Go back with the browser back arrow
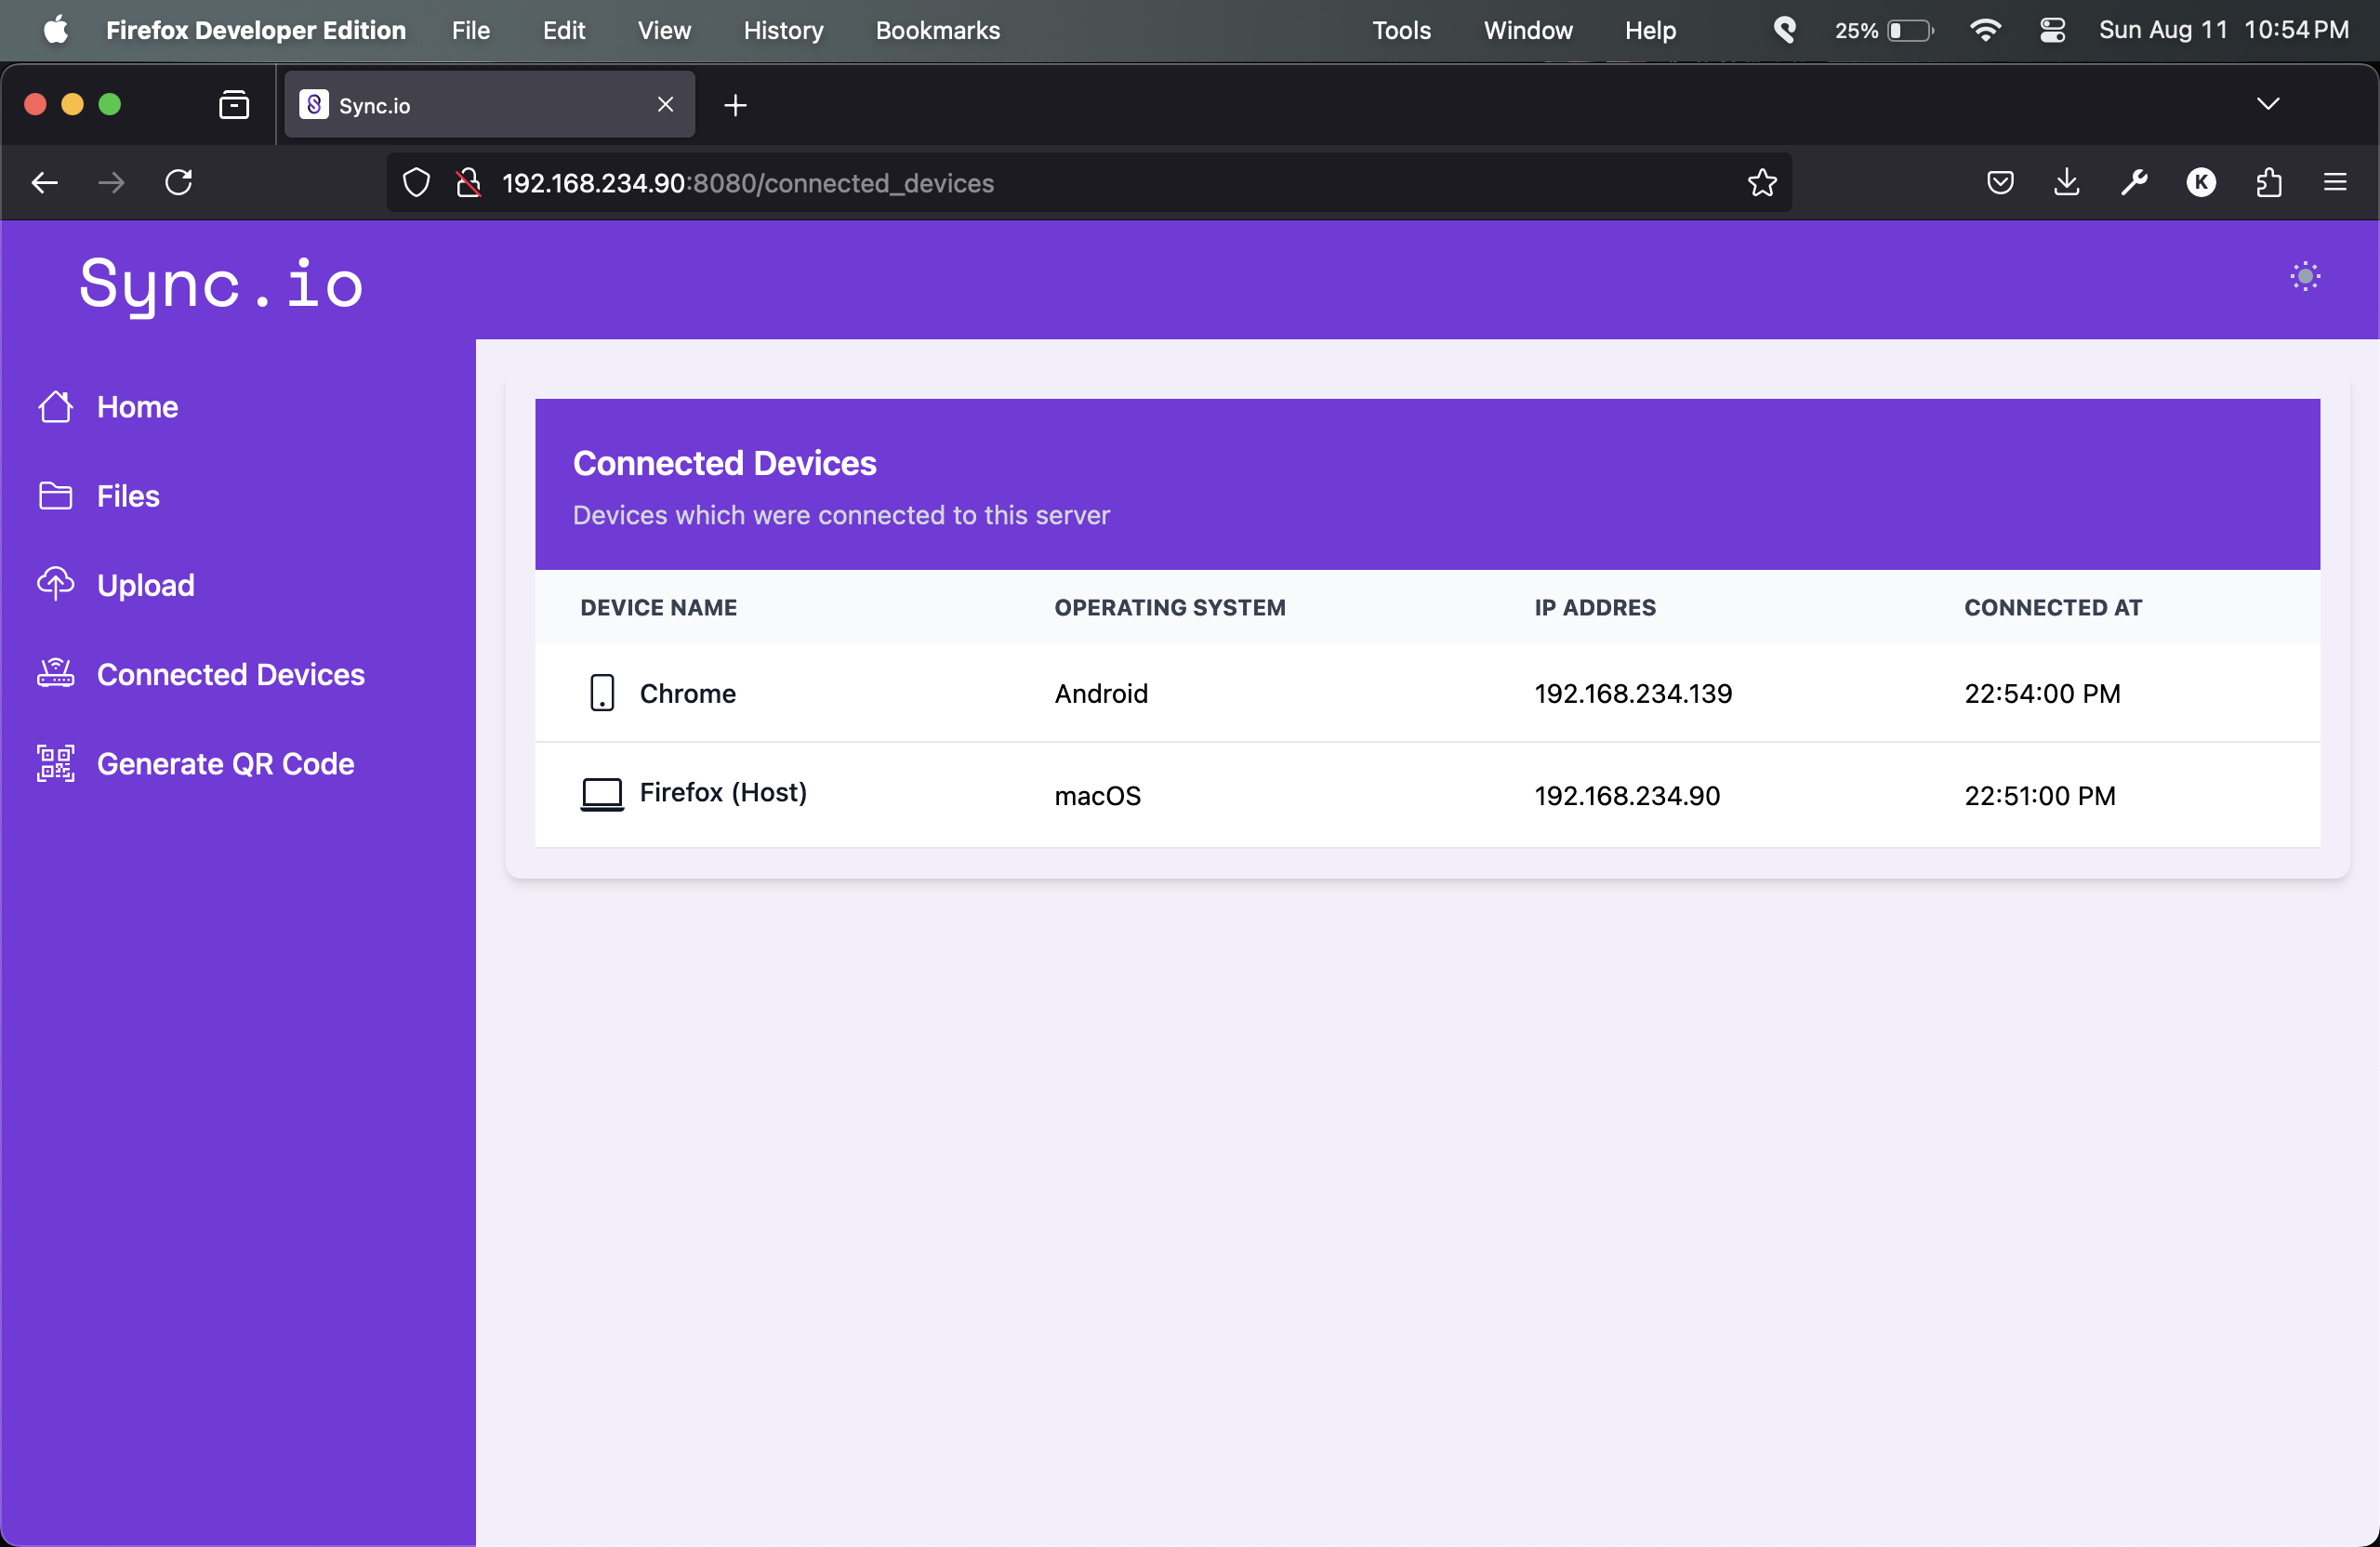The height and width of the screenshot is (1547, 2380). 45,183
